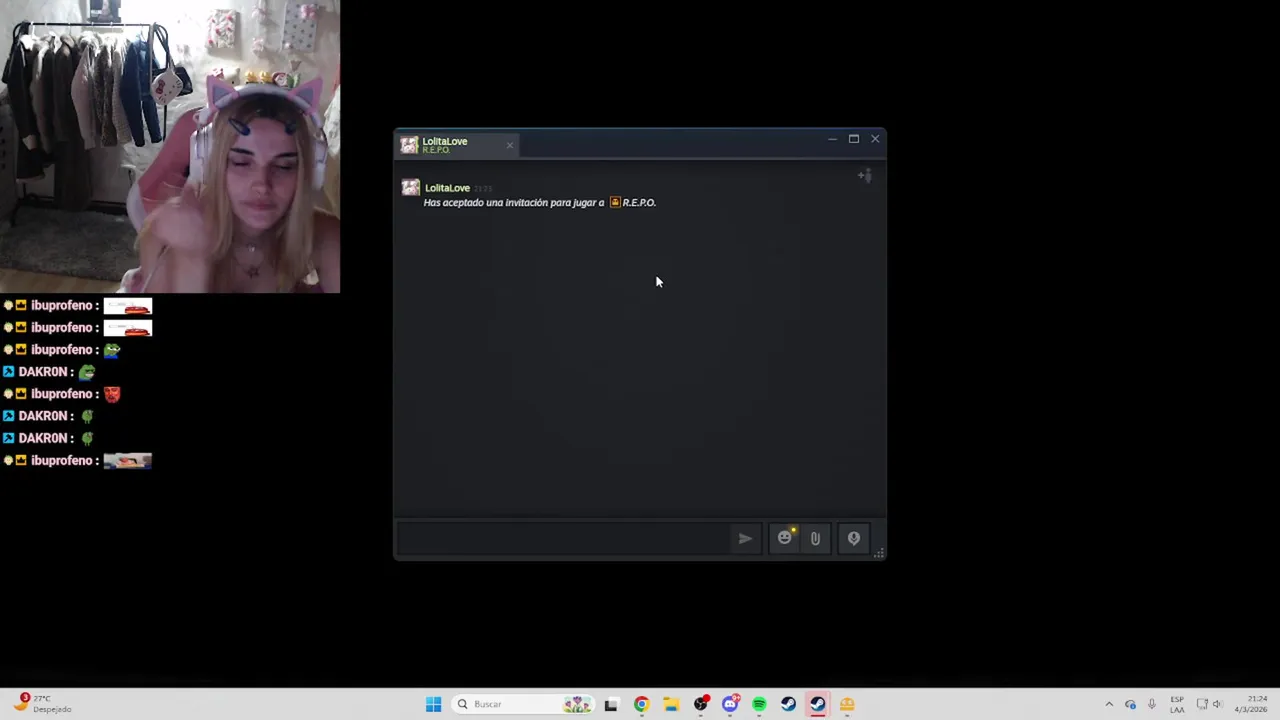Click LolitaLove's avatar in the chat message
Screen dimensions: 1280x720
[410, 188]
